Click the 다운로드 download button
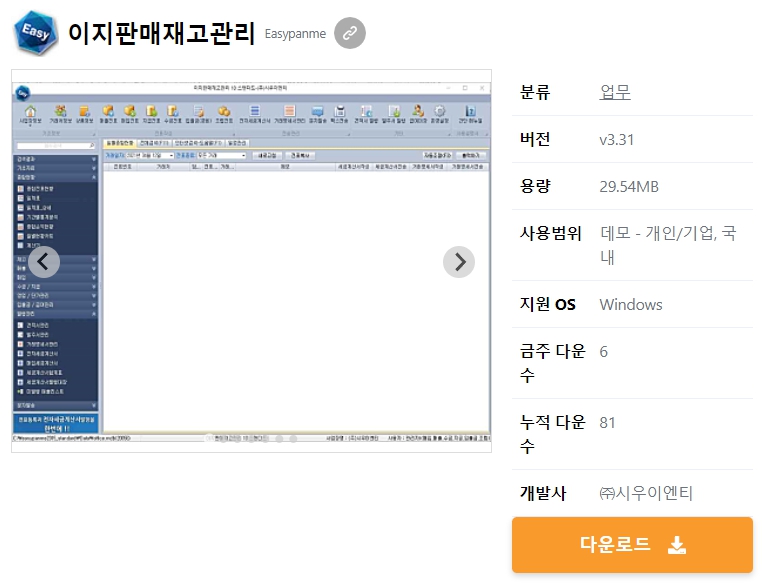The height and width of the screenshot is (587, 762). (632, 545)
